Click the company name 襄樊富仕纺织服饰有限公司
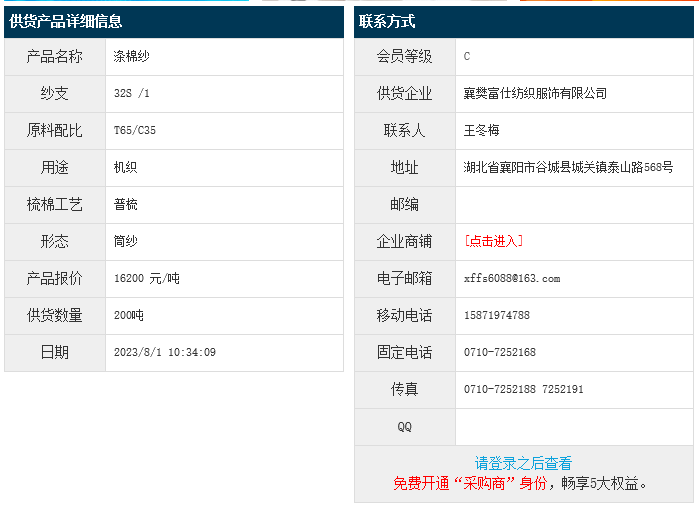 pyautogui.click(x=535, y=93)
